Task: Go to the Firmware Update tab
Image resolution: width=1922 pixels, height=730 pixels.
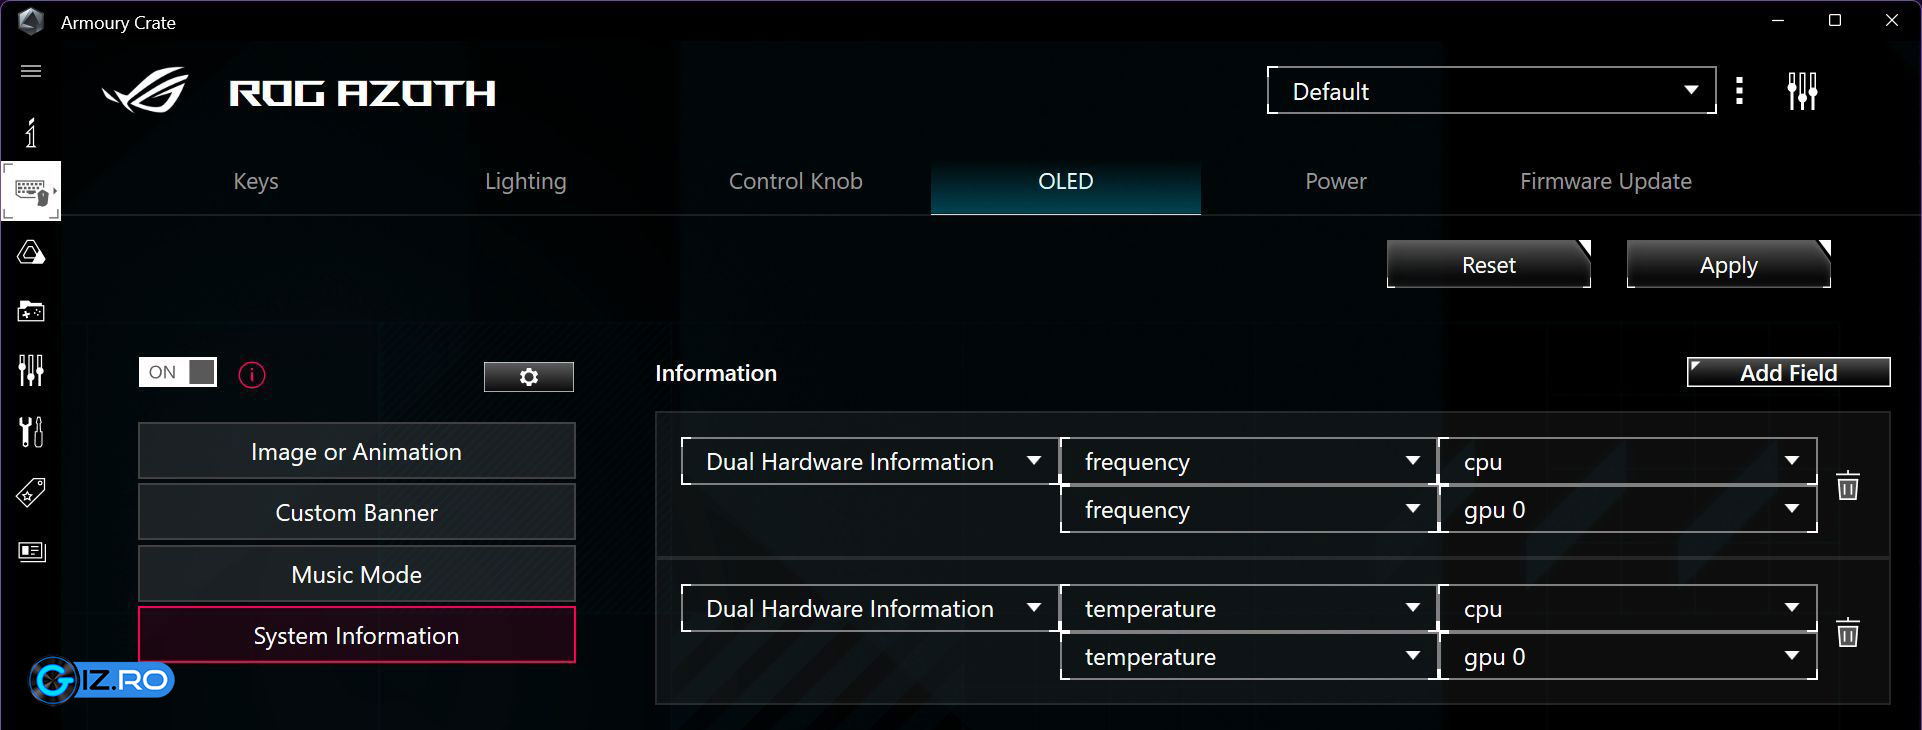Action: [x=1605, y=181]
